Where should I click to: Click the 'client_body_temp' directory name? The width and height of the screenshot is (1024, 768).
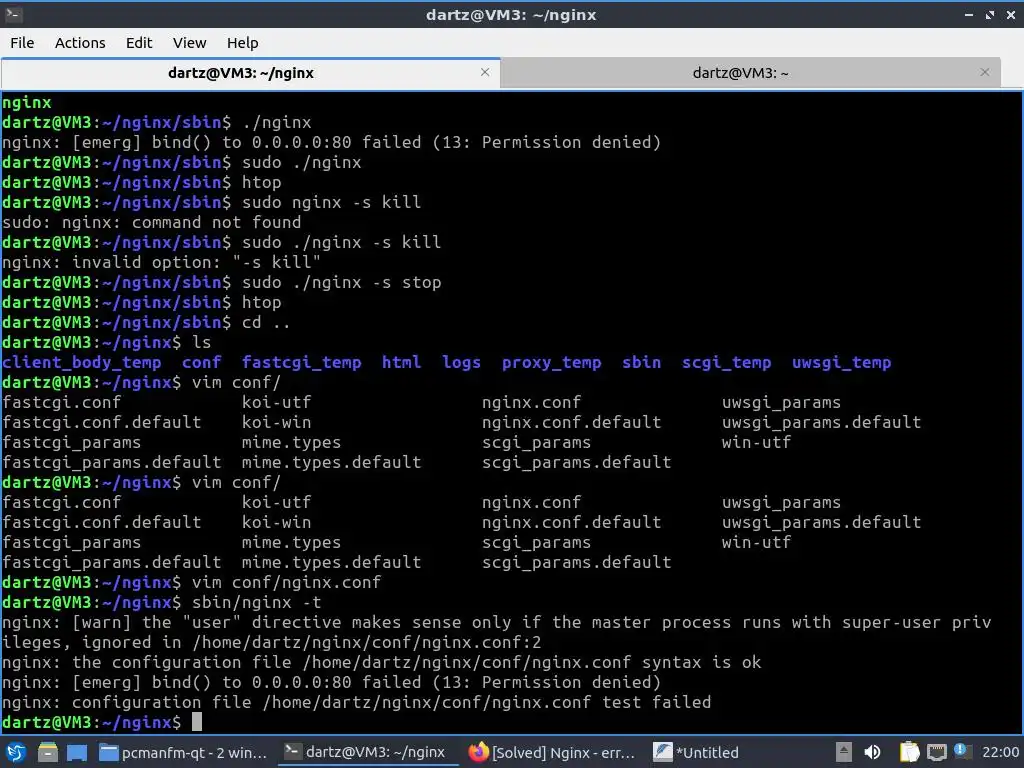click(x=82, y=362)
